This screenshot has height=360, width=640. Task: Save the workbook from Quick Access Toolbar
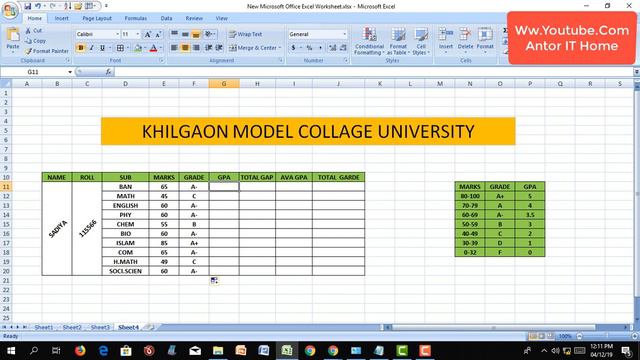(x=27, y=6)
